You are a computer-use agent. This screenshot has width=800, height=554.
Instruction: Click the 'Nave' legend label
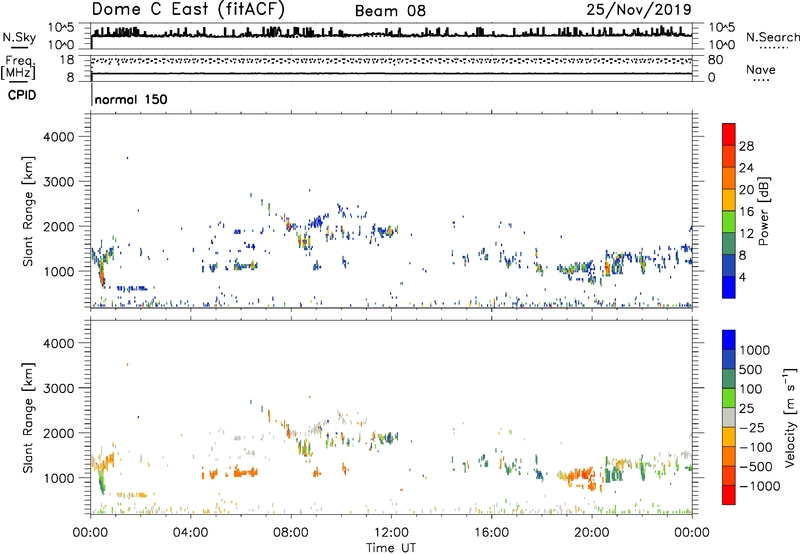tap(761, 70)
